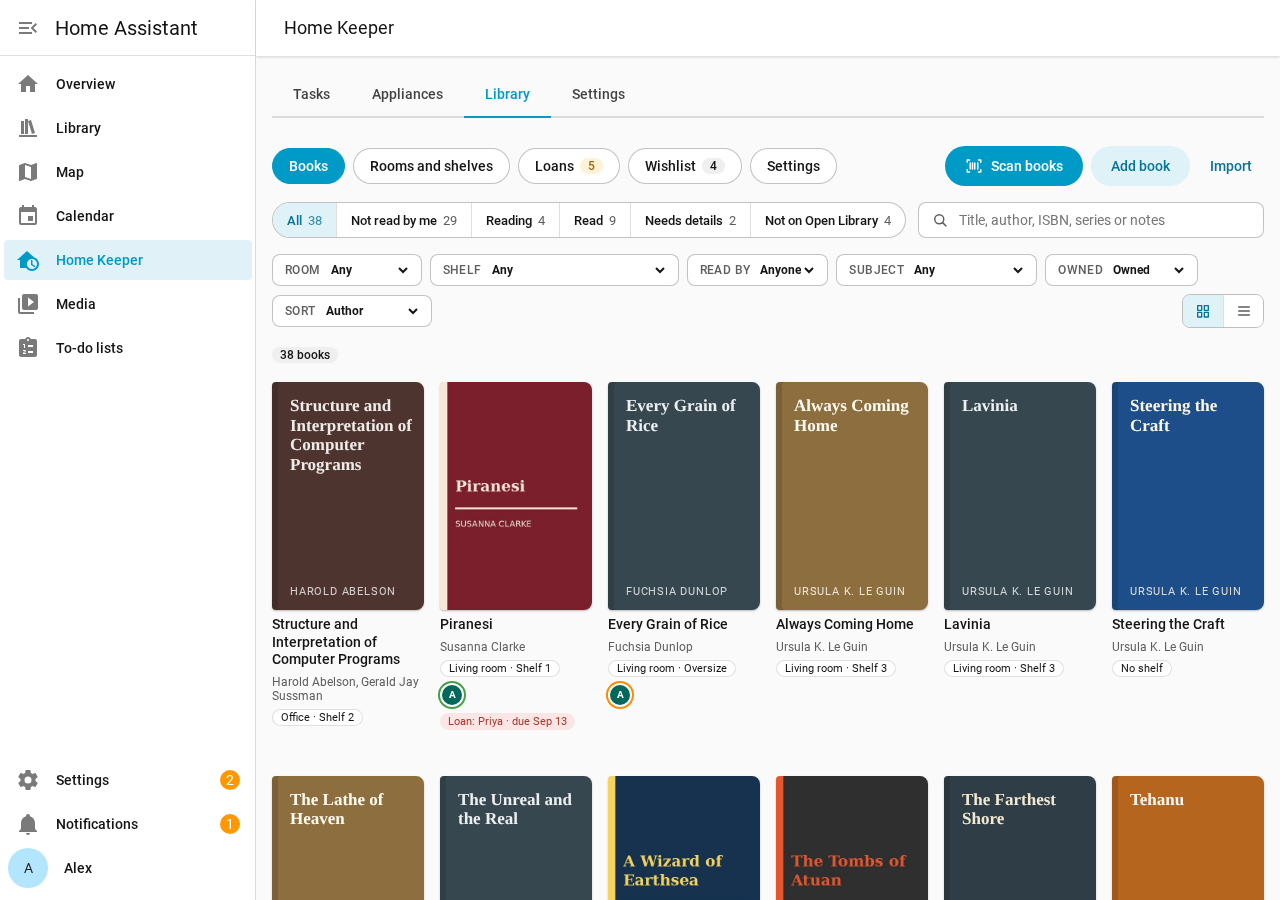Image resolution: width=1280 pixels, height=900 pixels.
Task: Filter books by Read
Action: [595, 220]
